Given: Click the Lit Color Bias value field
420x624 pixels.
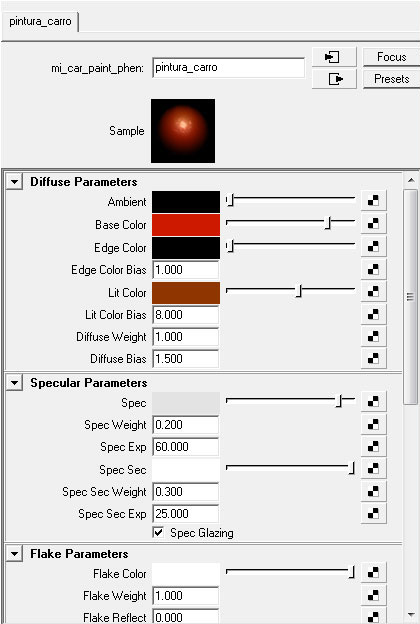Looking at the screenshot, I should pyautogui.click(x=186, y=315).
